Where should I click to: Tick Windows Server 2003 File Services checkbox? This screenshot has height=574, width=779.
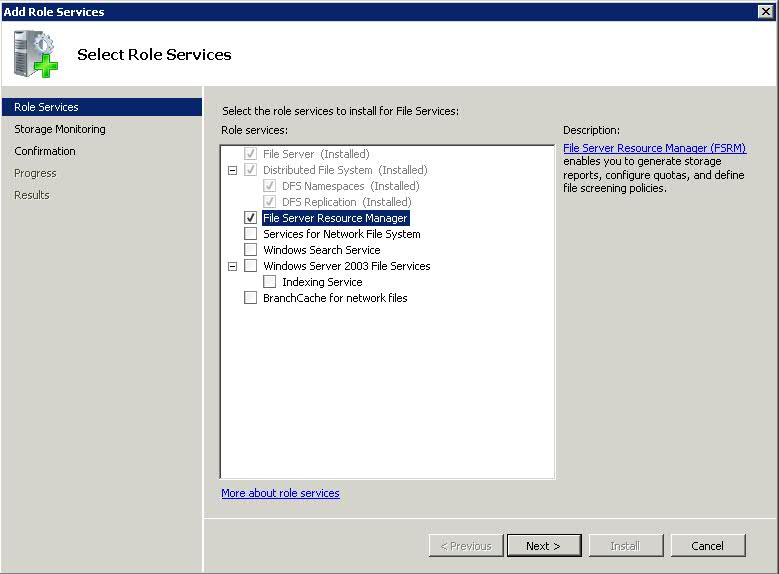[250, 266]
